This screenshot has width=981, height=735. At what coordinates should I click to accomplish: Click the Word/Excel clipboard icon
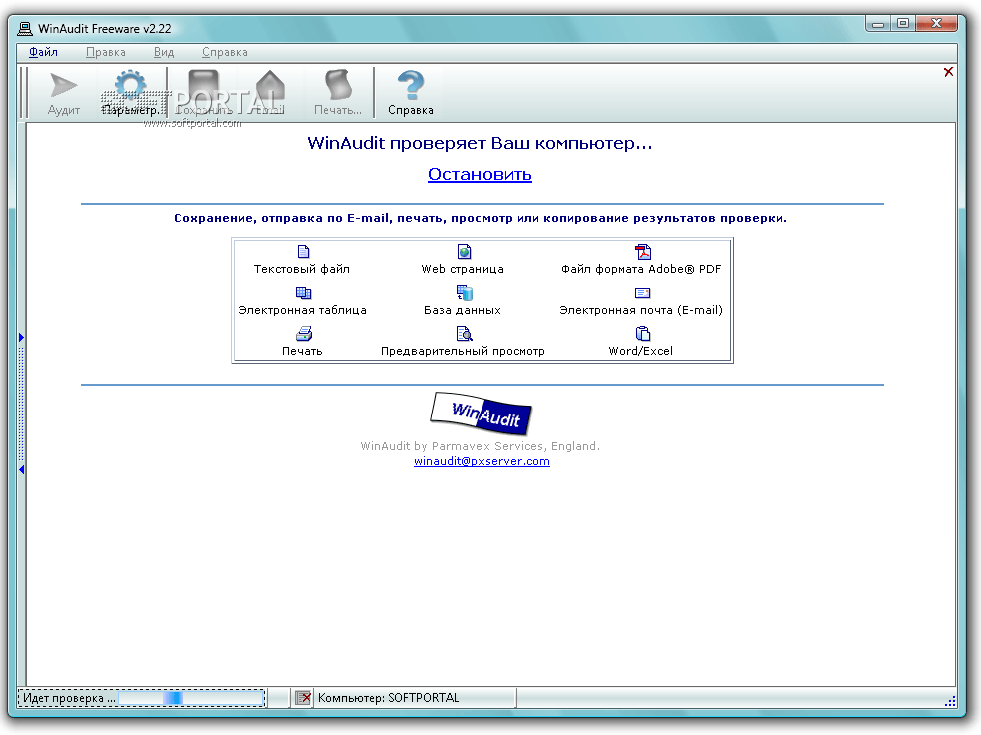(643, 333)
